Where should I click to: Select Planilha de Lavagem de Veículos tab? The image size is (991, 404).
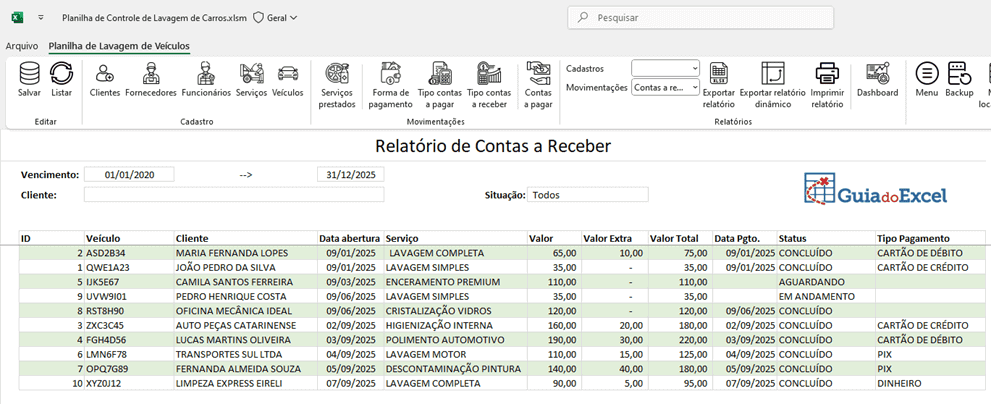pos(119,46)
